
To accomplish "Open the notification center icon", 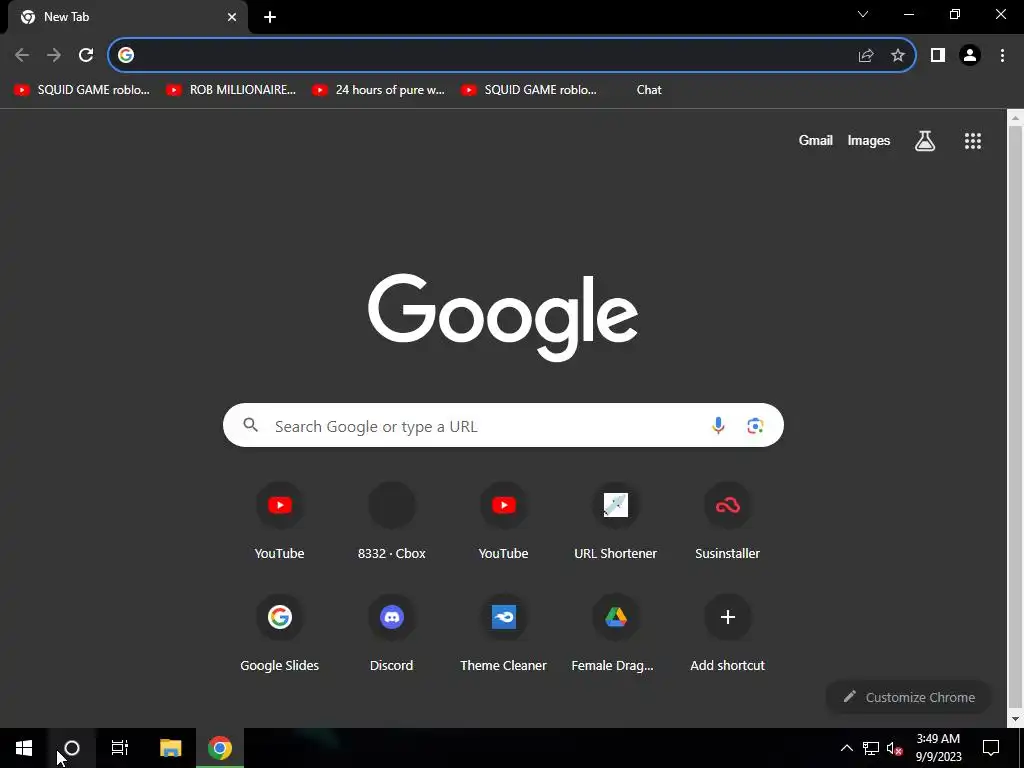I will point(991,748).
